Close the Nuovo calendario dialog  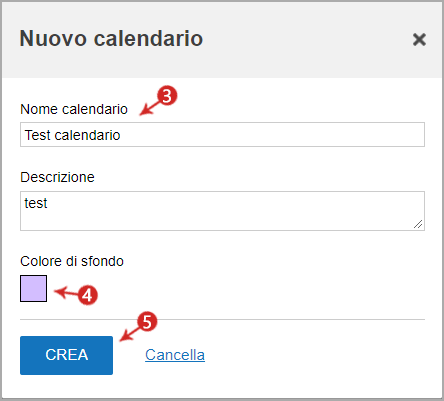point(419,39)
